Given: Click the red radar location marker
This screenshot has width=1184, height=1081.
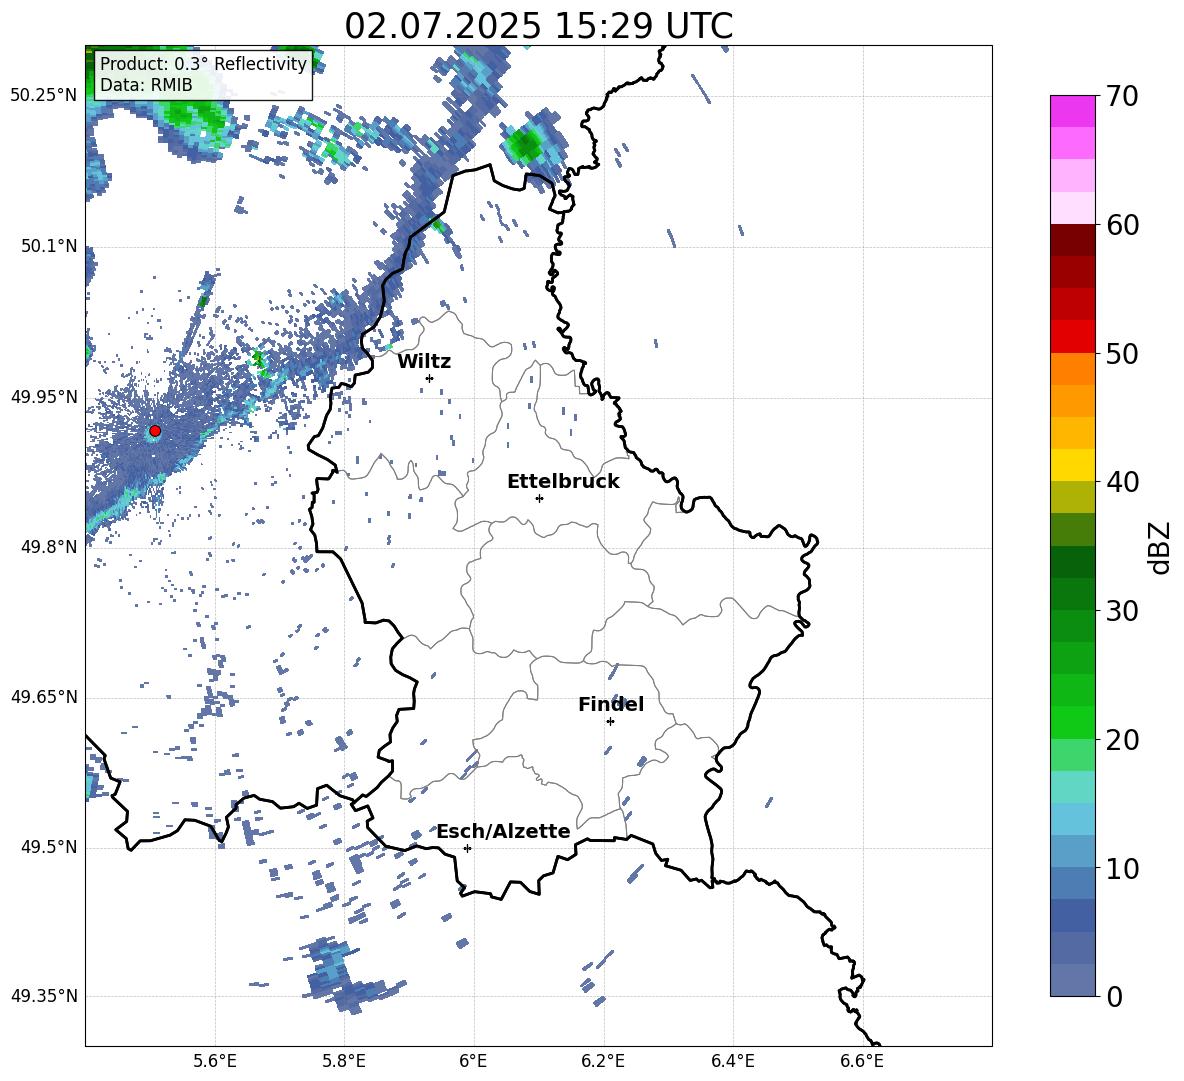Looking at the screenshot, I should click(x=155, y=431).
